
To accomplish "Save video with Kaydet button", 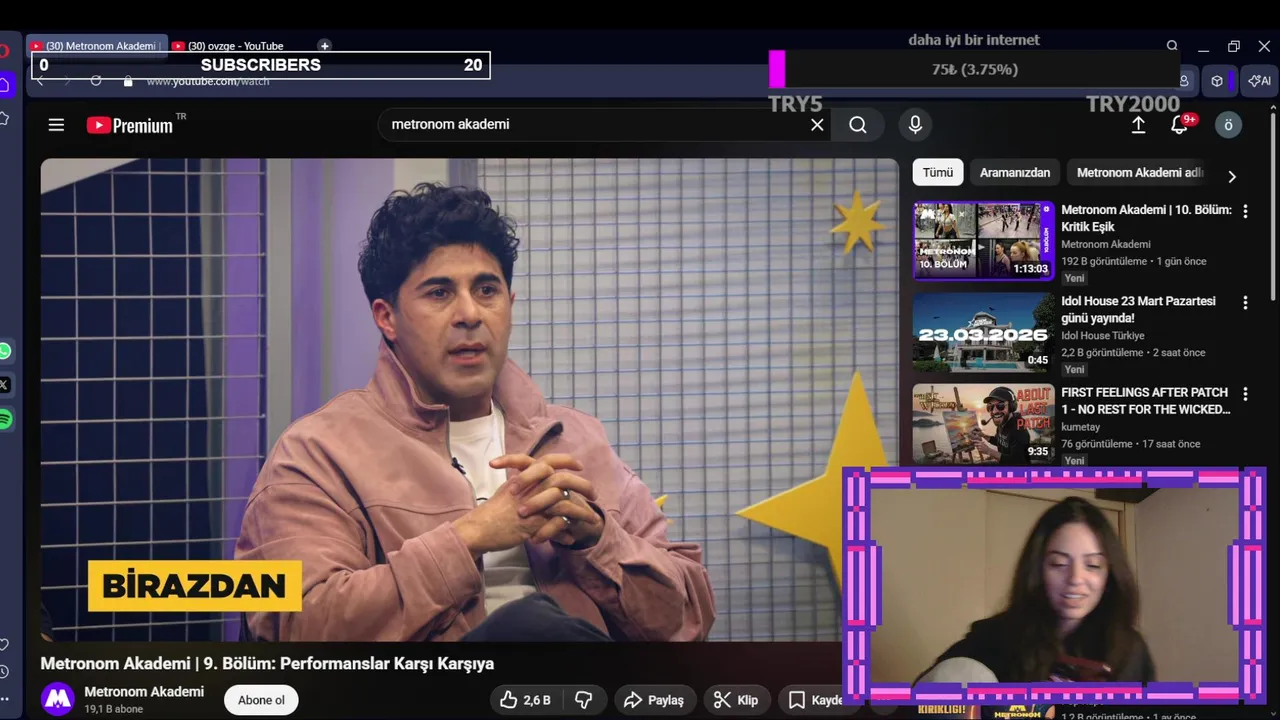I will [815, 700].
